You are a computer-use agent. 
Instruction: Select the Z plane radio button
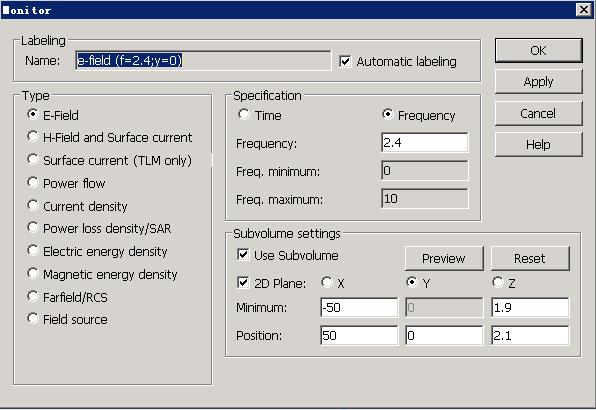pos(498,282)
